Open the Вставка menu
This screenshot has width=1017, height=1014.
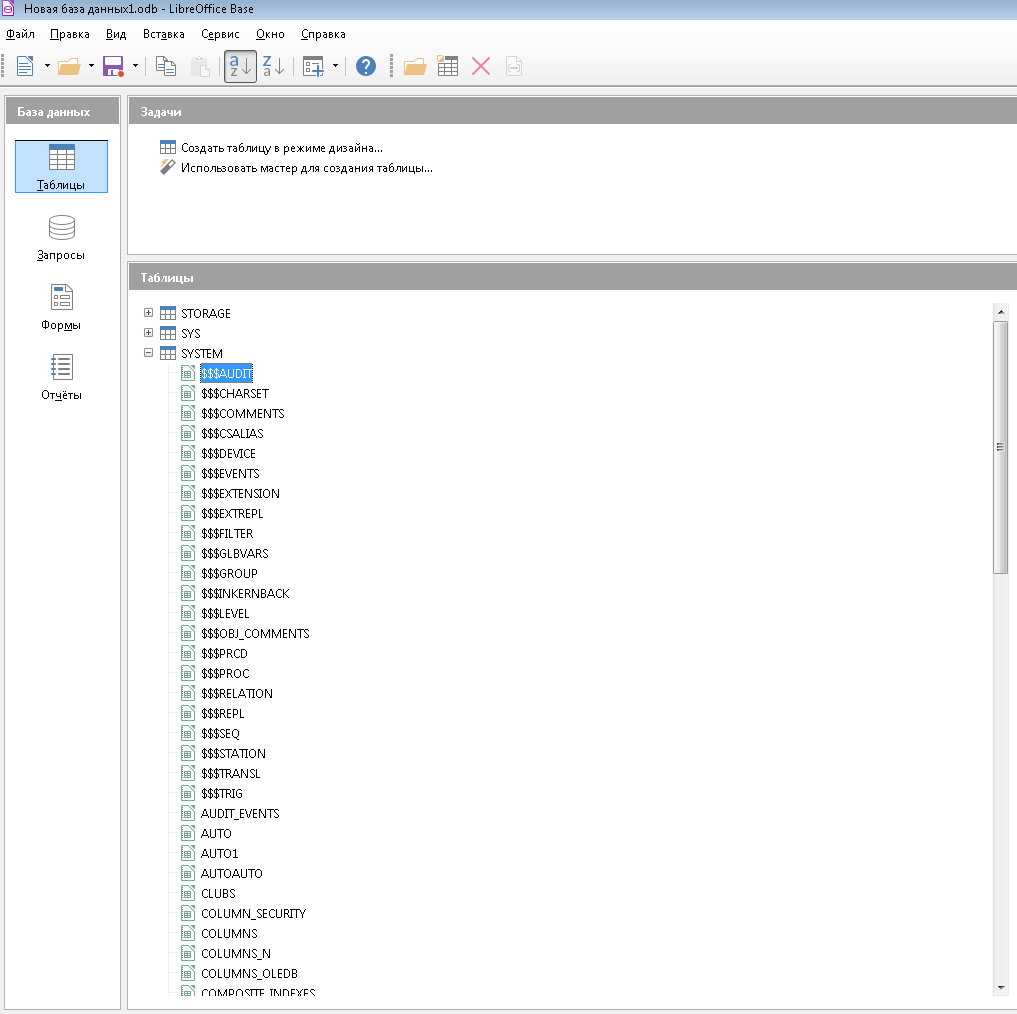(x=164, y=34)
